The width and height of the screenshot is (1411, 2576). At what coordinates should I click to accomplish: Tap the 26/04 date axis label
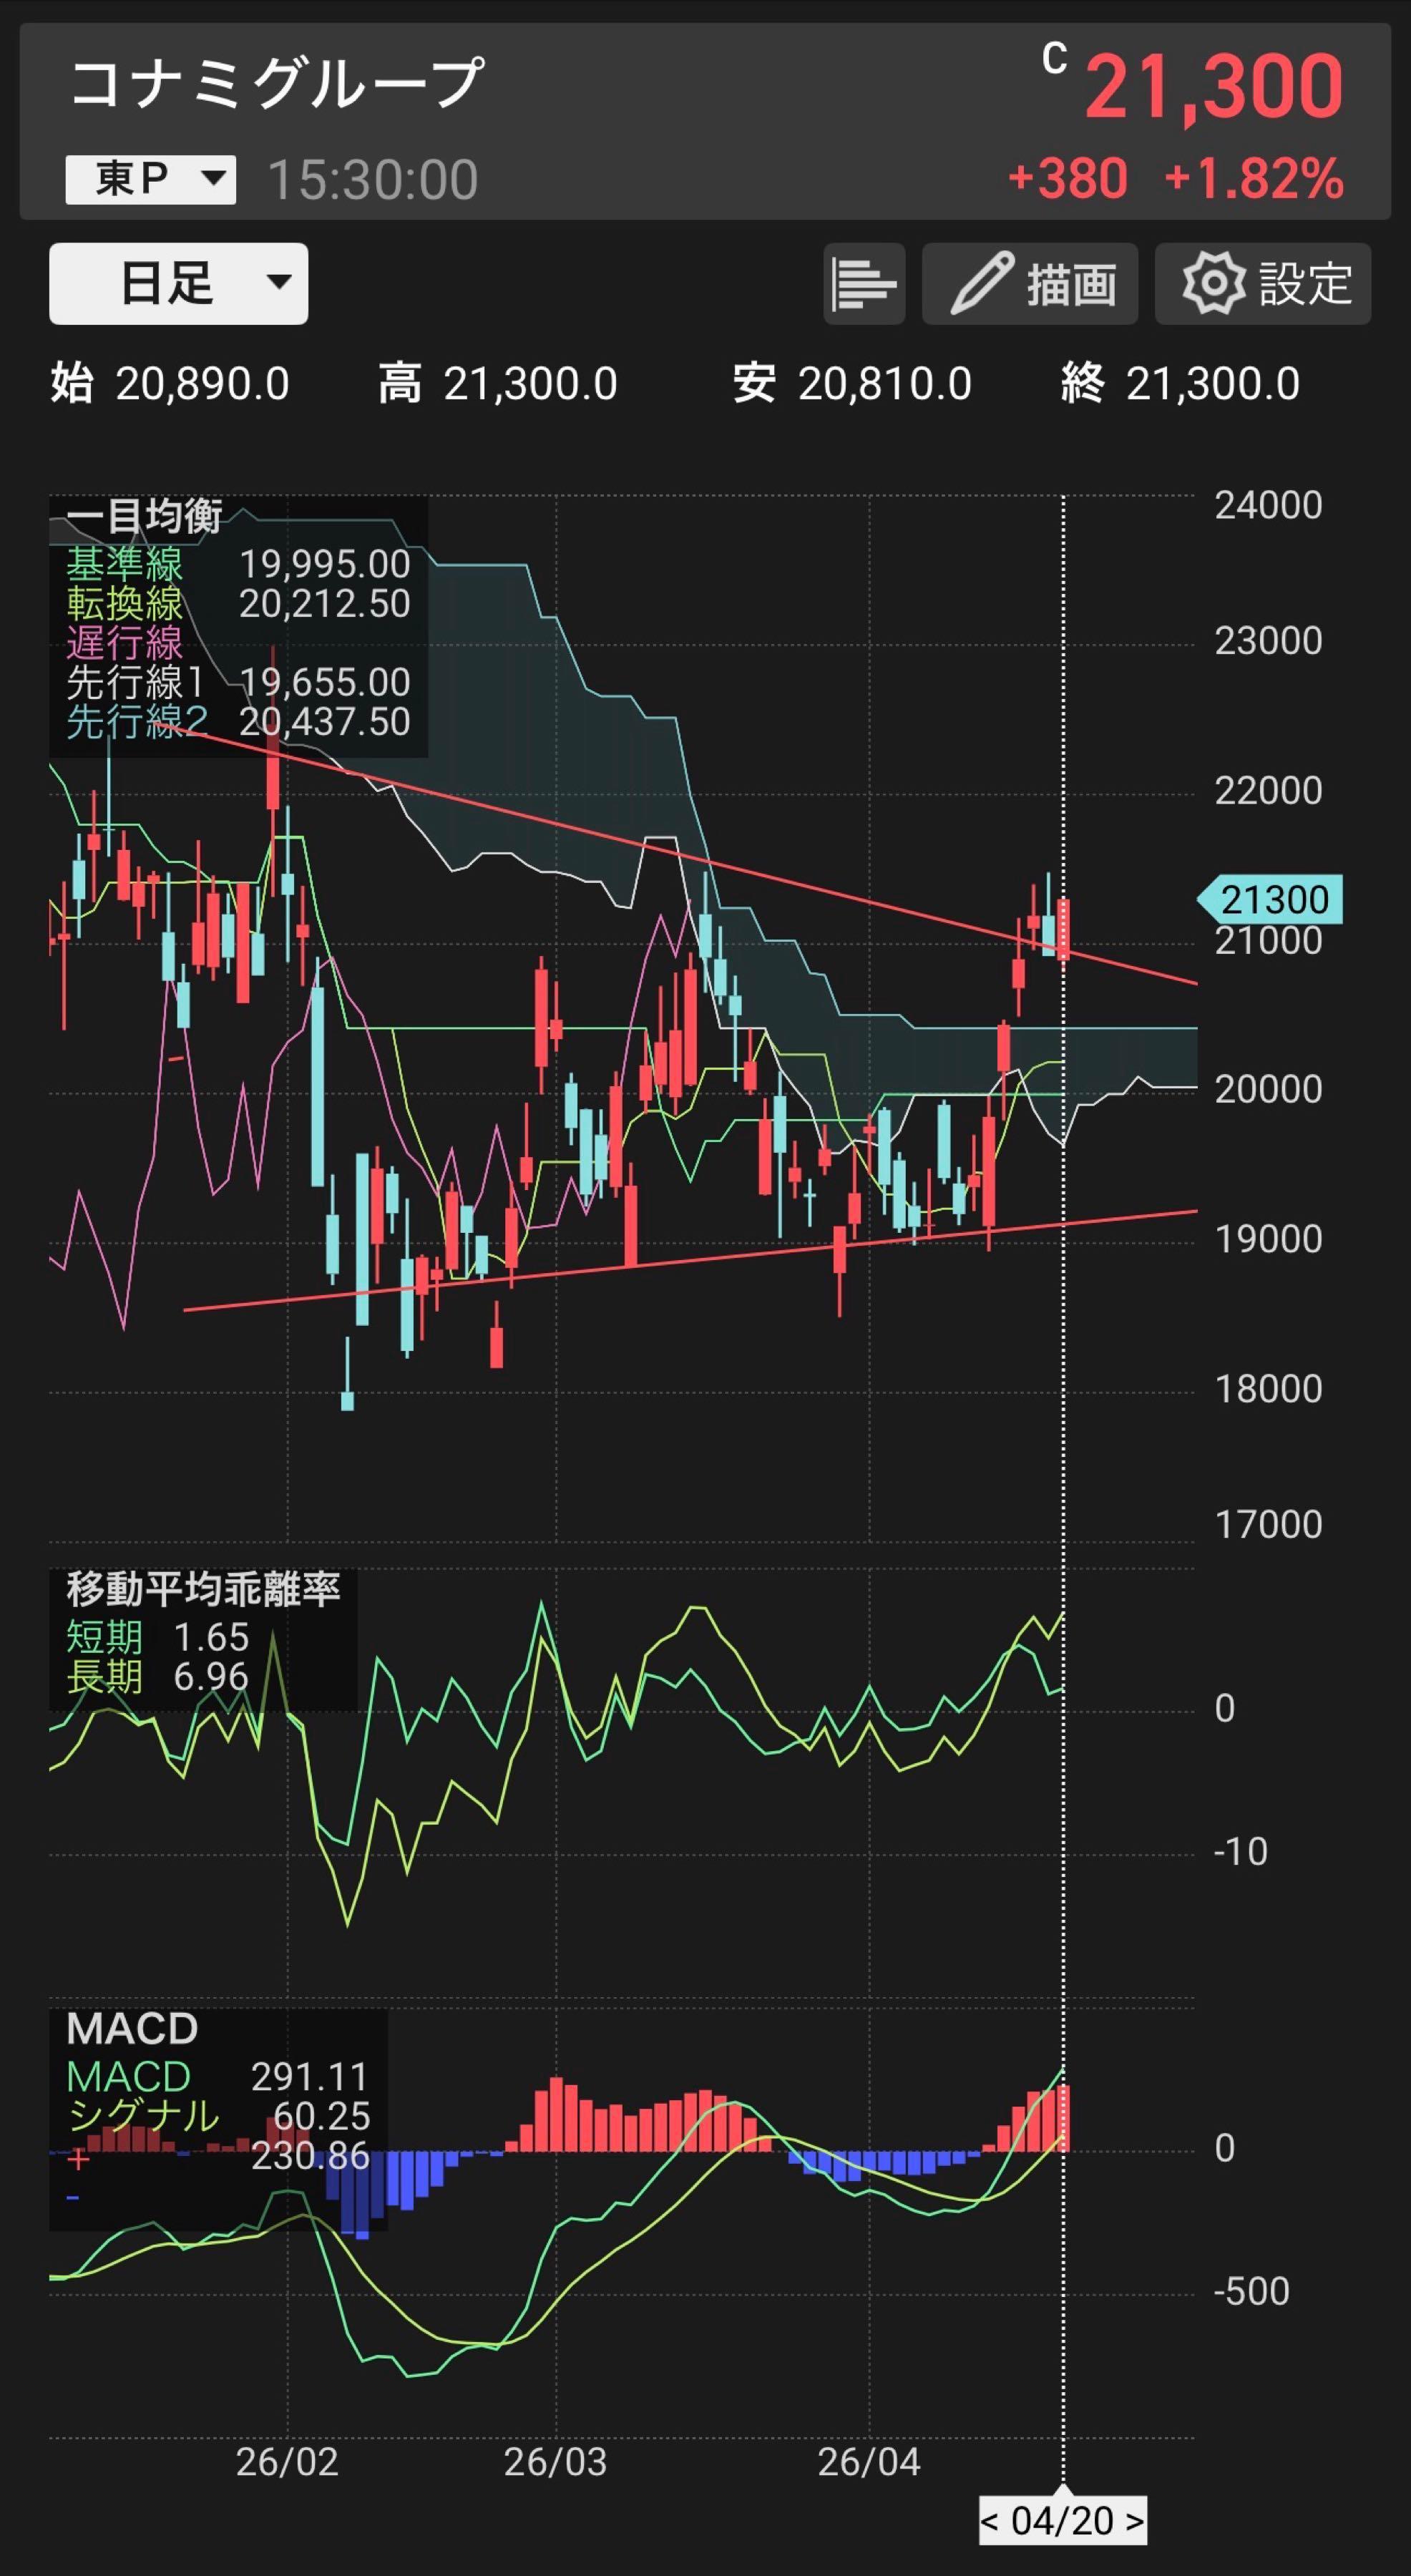(869, 2462)
